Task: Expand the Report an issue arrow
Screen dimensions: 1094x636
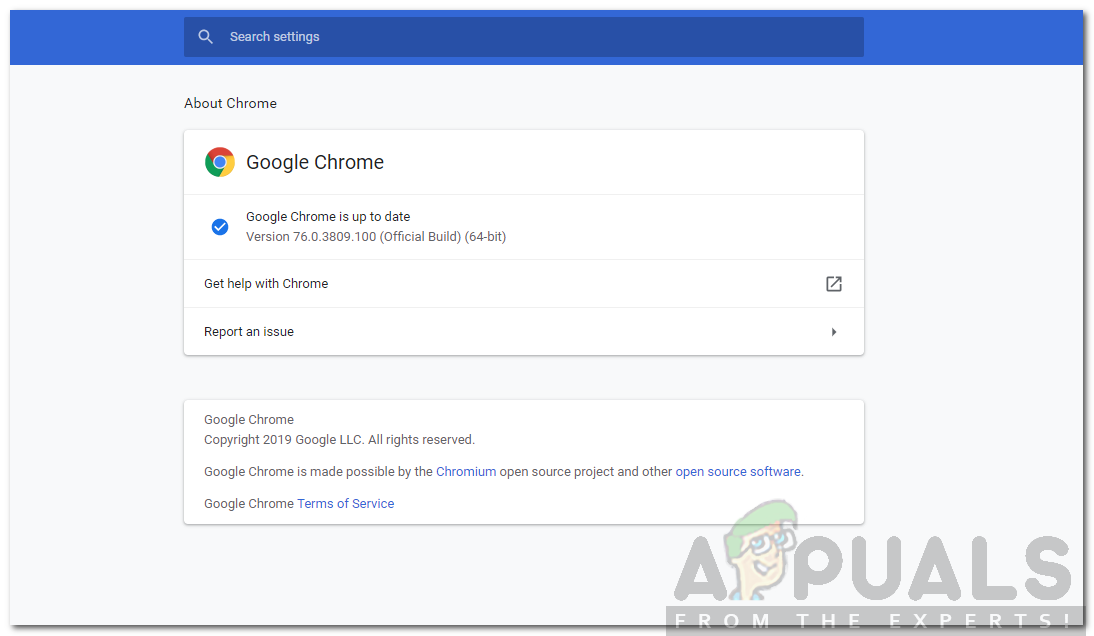Action: 834,332
